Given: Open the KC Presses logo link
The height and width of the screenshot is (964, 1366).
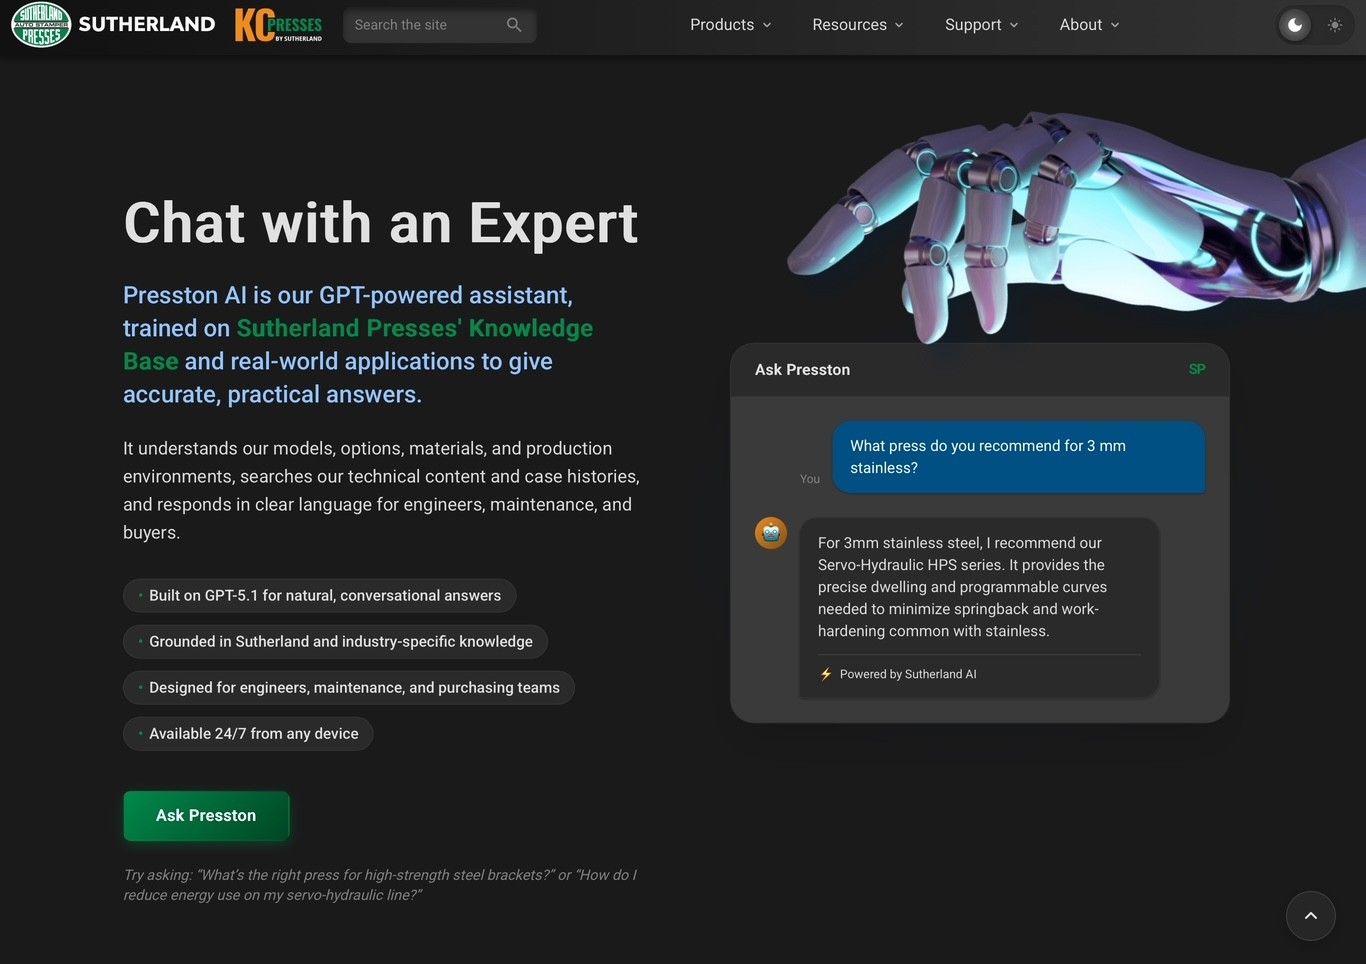Looking at the screenshot, I should click(279, 25).
